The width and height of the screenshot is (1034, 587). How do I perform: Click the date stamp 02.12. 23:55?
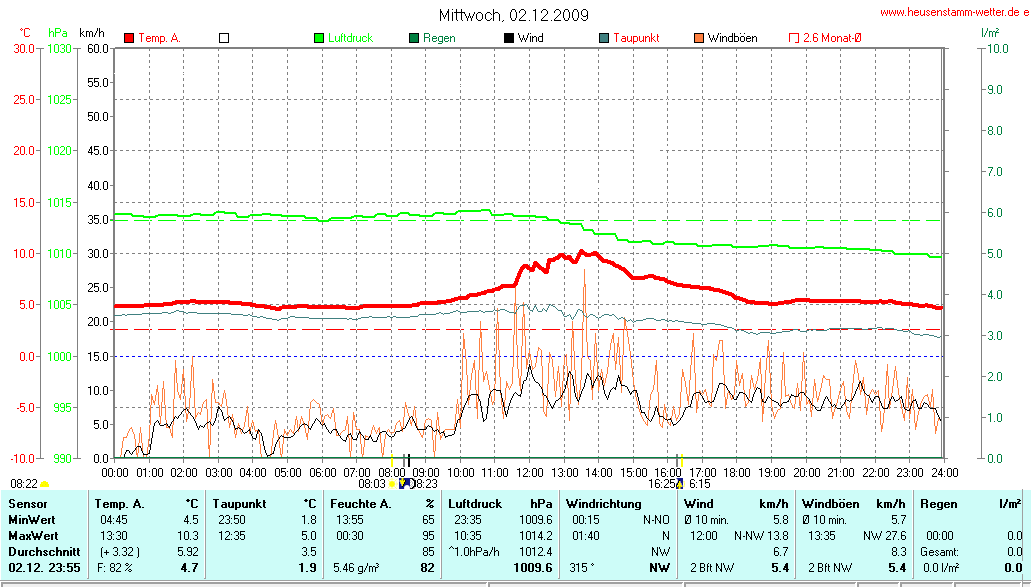pyautogui.click(x=43, y=568)
